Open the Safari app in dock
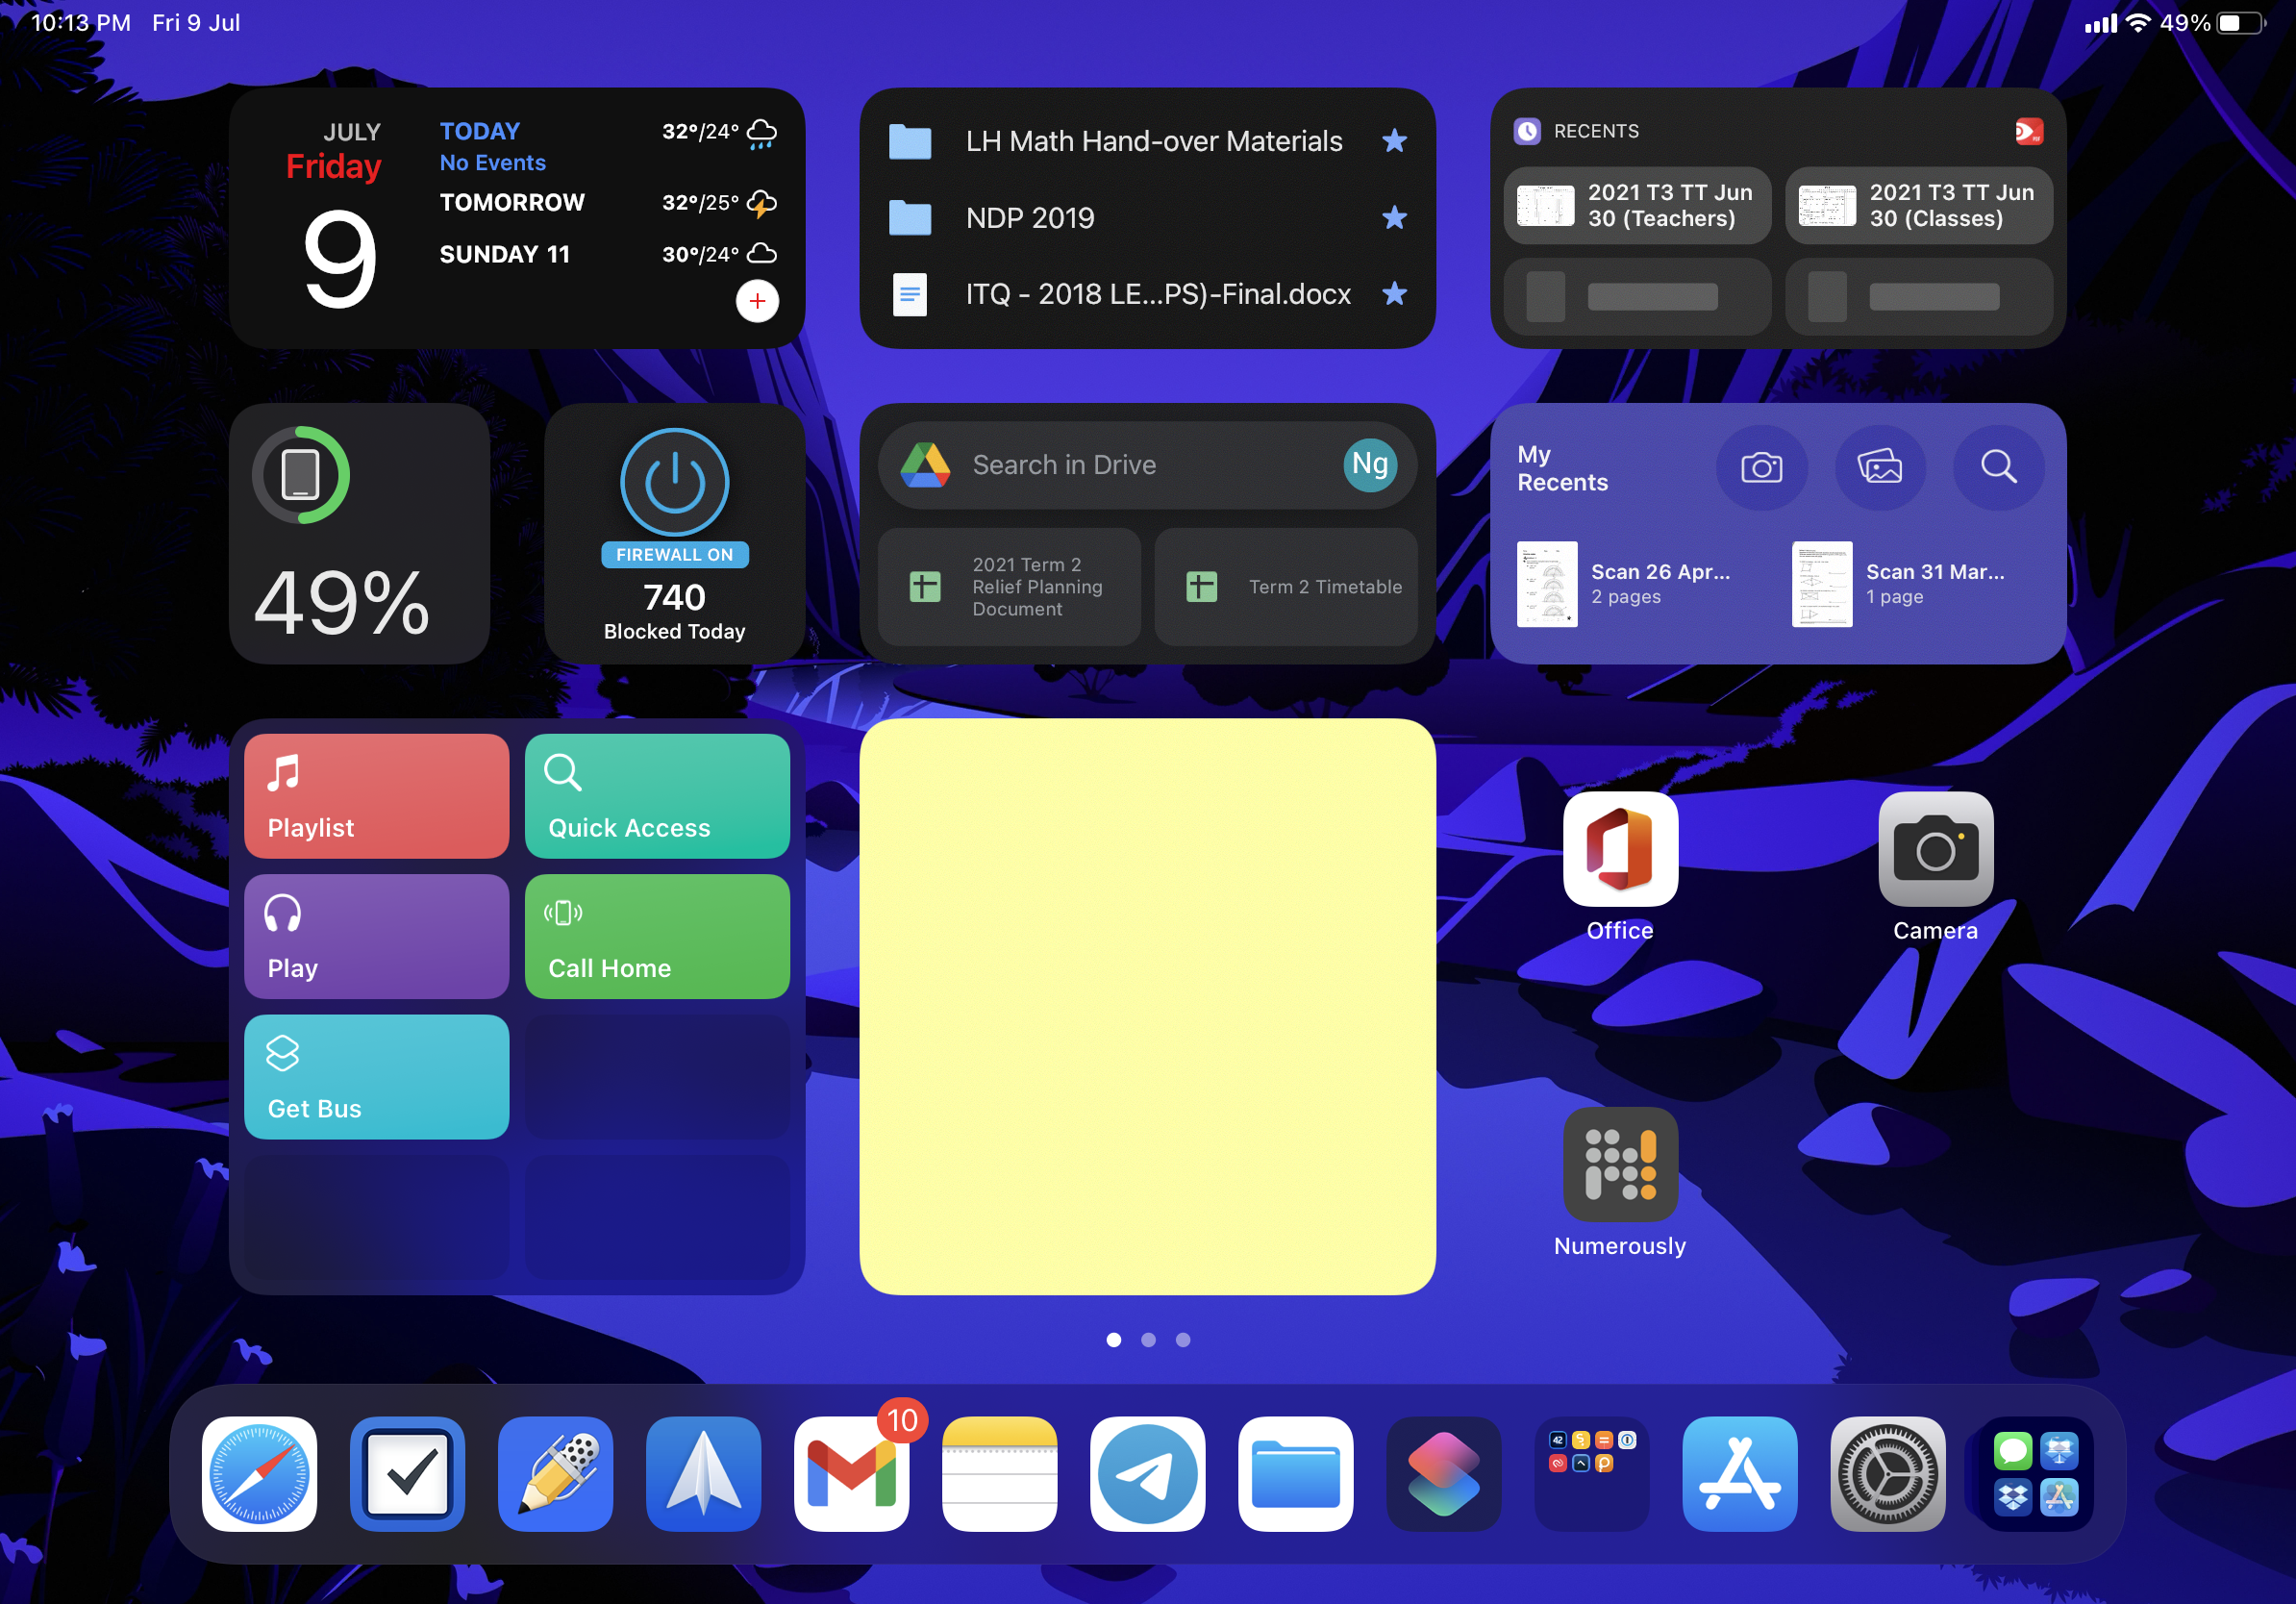2296x1604 pixels. coord(259,1473)
